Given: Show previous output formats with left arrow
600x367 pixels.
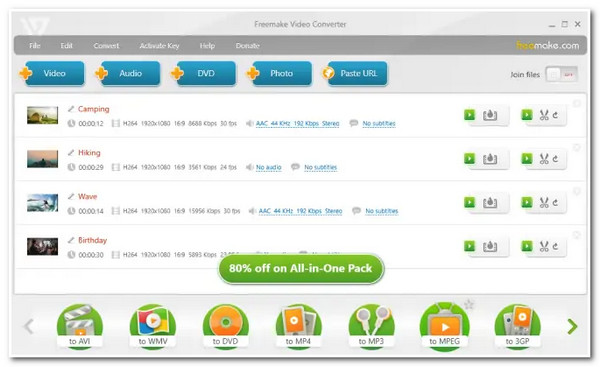Looking at the screenshot, I should [29, 326].
